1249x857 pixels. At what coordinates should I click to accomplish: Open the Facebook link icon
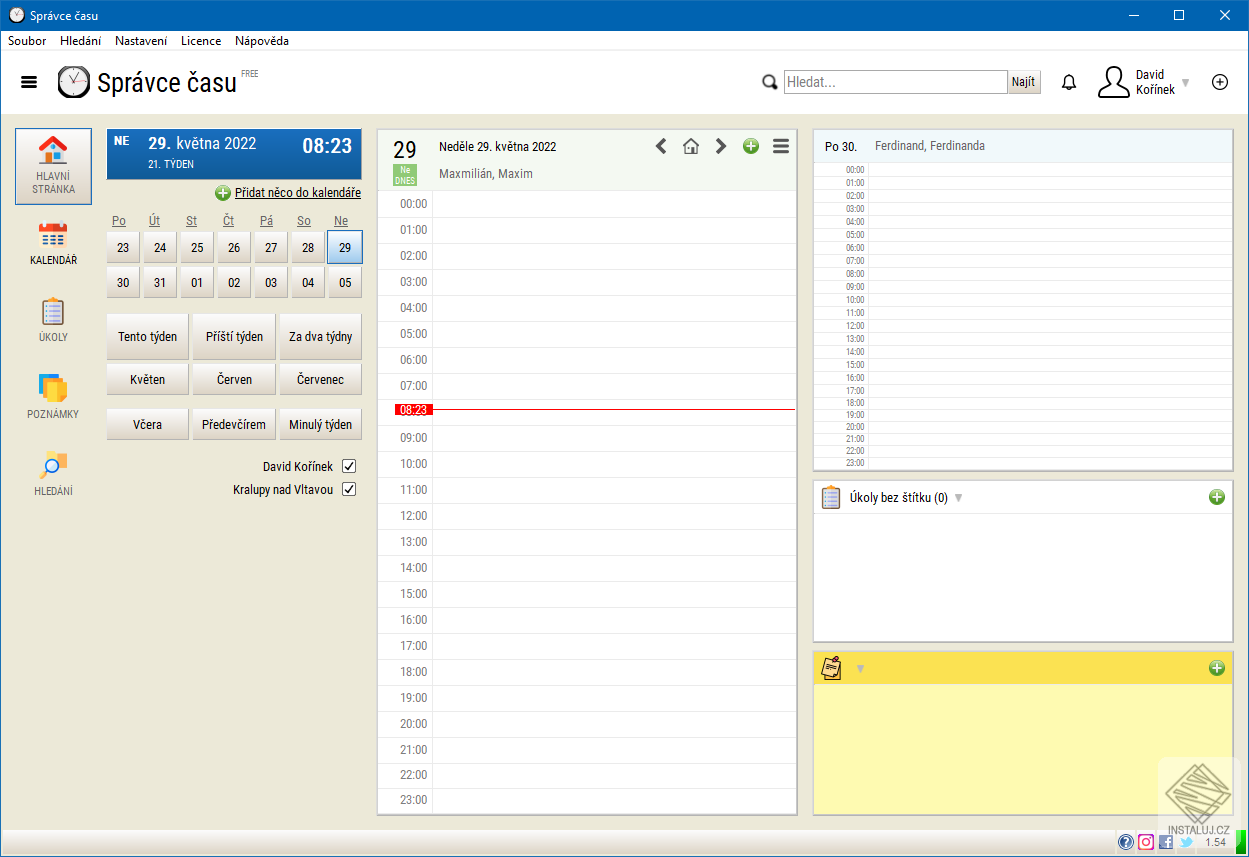(x=1166, y=842)
